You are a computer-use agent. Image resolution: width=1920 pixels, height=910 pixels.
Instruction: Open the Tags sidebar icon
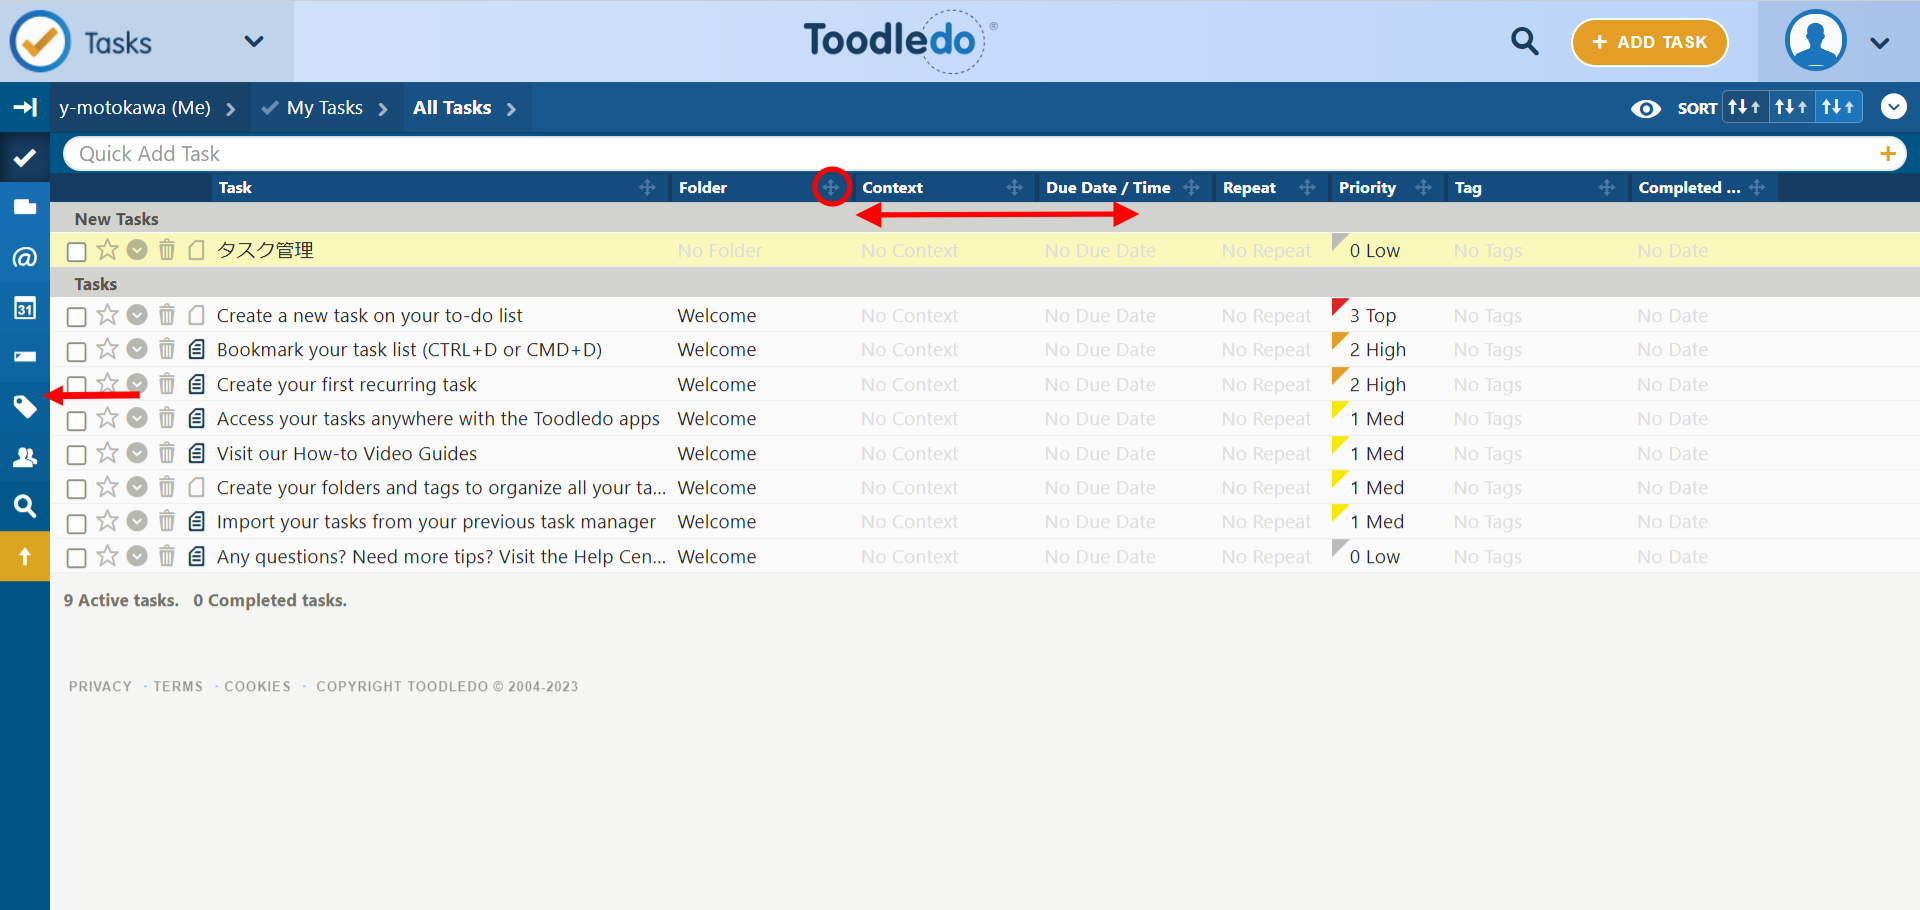coord(25,406)
